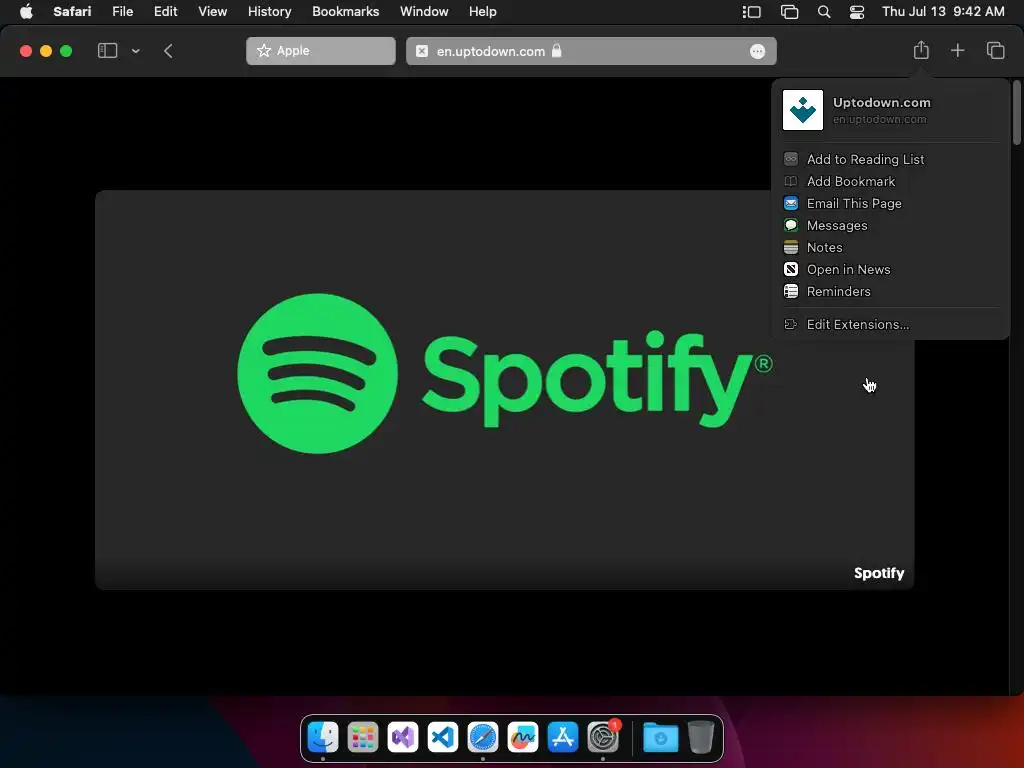Open System Settings from the Dock
This screenshot has height=768, width=1024.
pyautogui.click(x=603, y=738)
